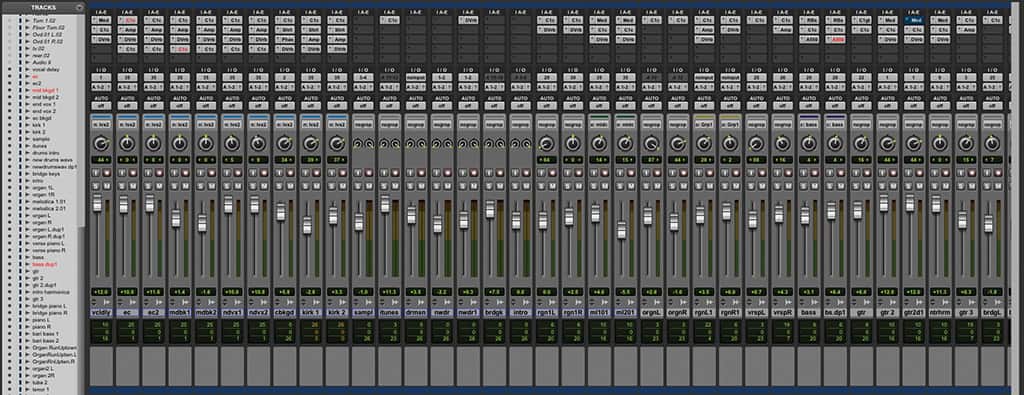The width and height of the screenshot is (1024, 395).
Task: Open automation mode selector on gtr channel
Action: pos(861,106)
